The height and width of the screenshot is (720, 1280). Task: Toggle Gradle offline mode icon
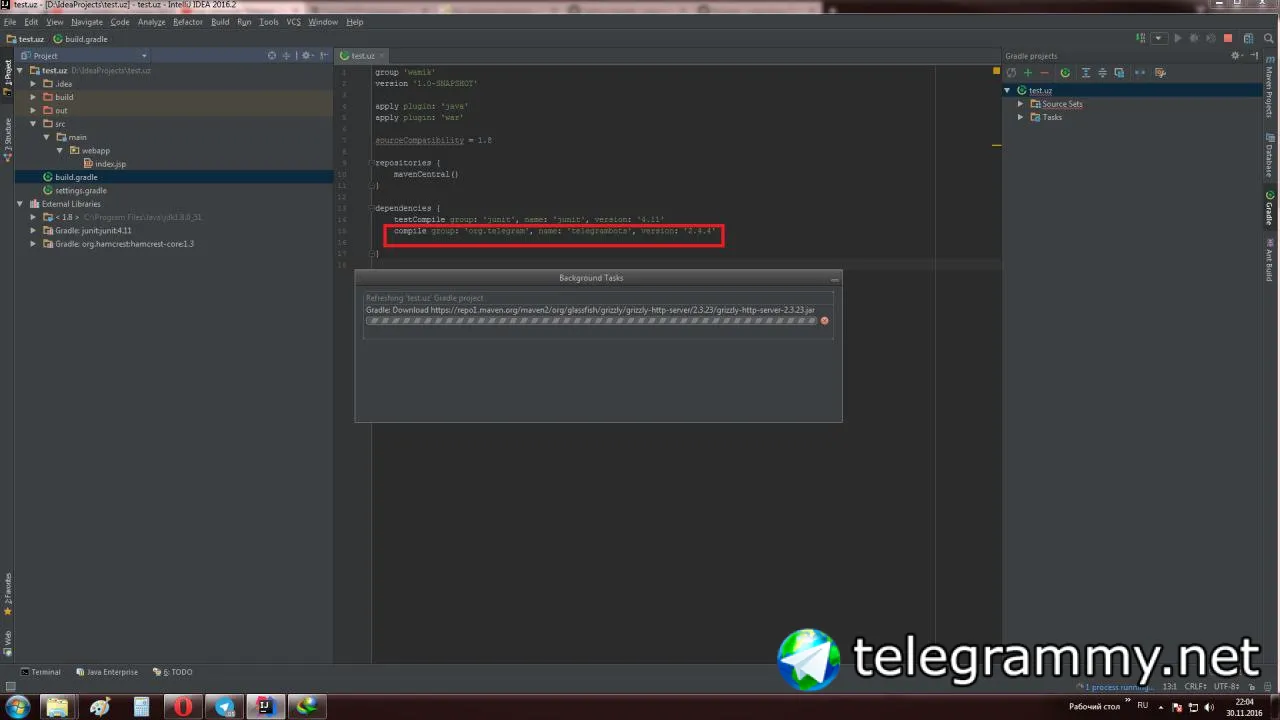[x=1140, y=73]
